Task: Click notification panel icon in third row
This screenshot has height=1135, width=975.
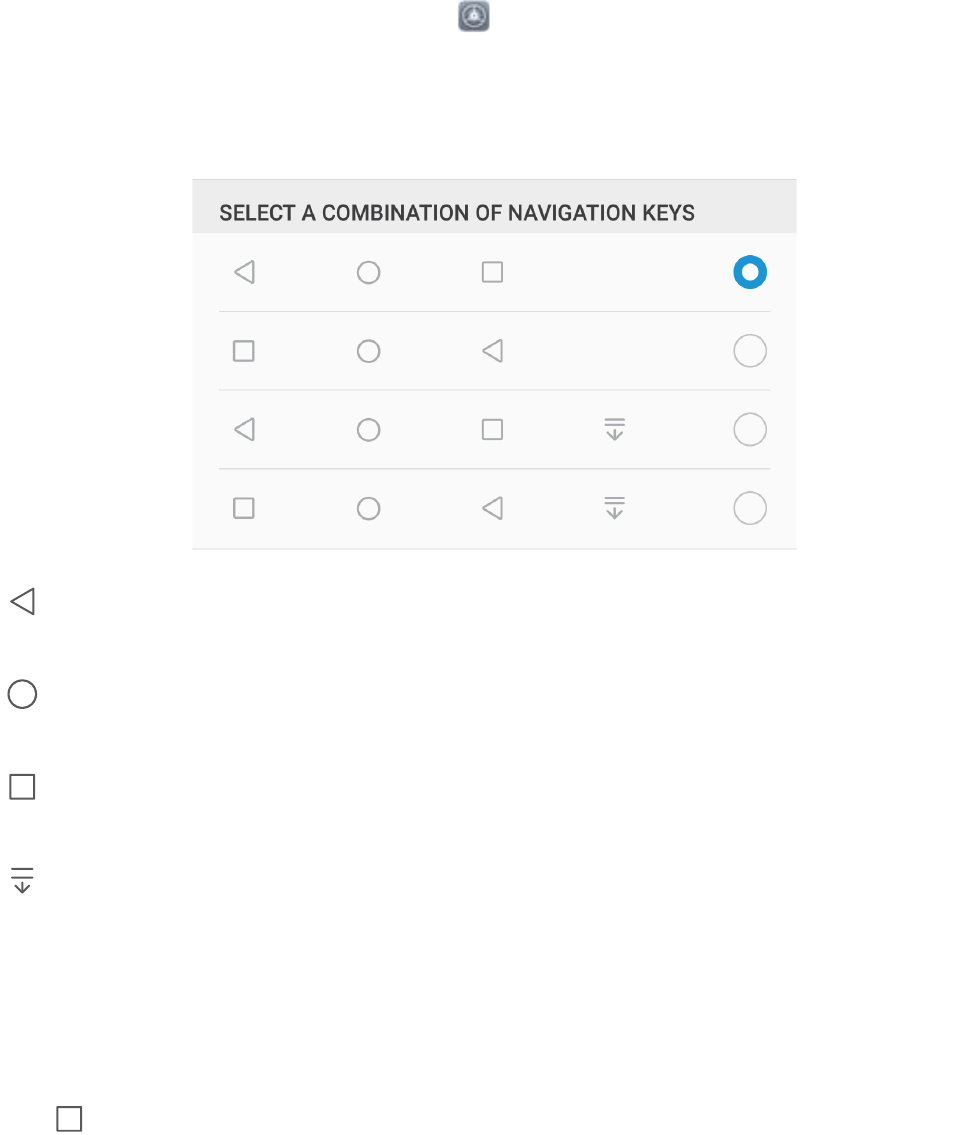Action: (615, 430)
